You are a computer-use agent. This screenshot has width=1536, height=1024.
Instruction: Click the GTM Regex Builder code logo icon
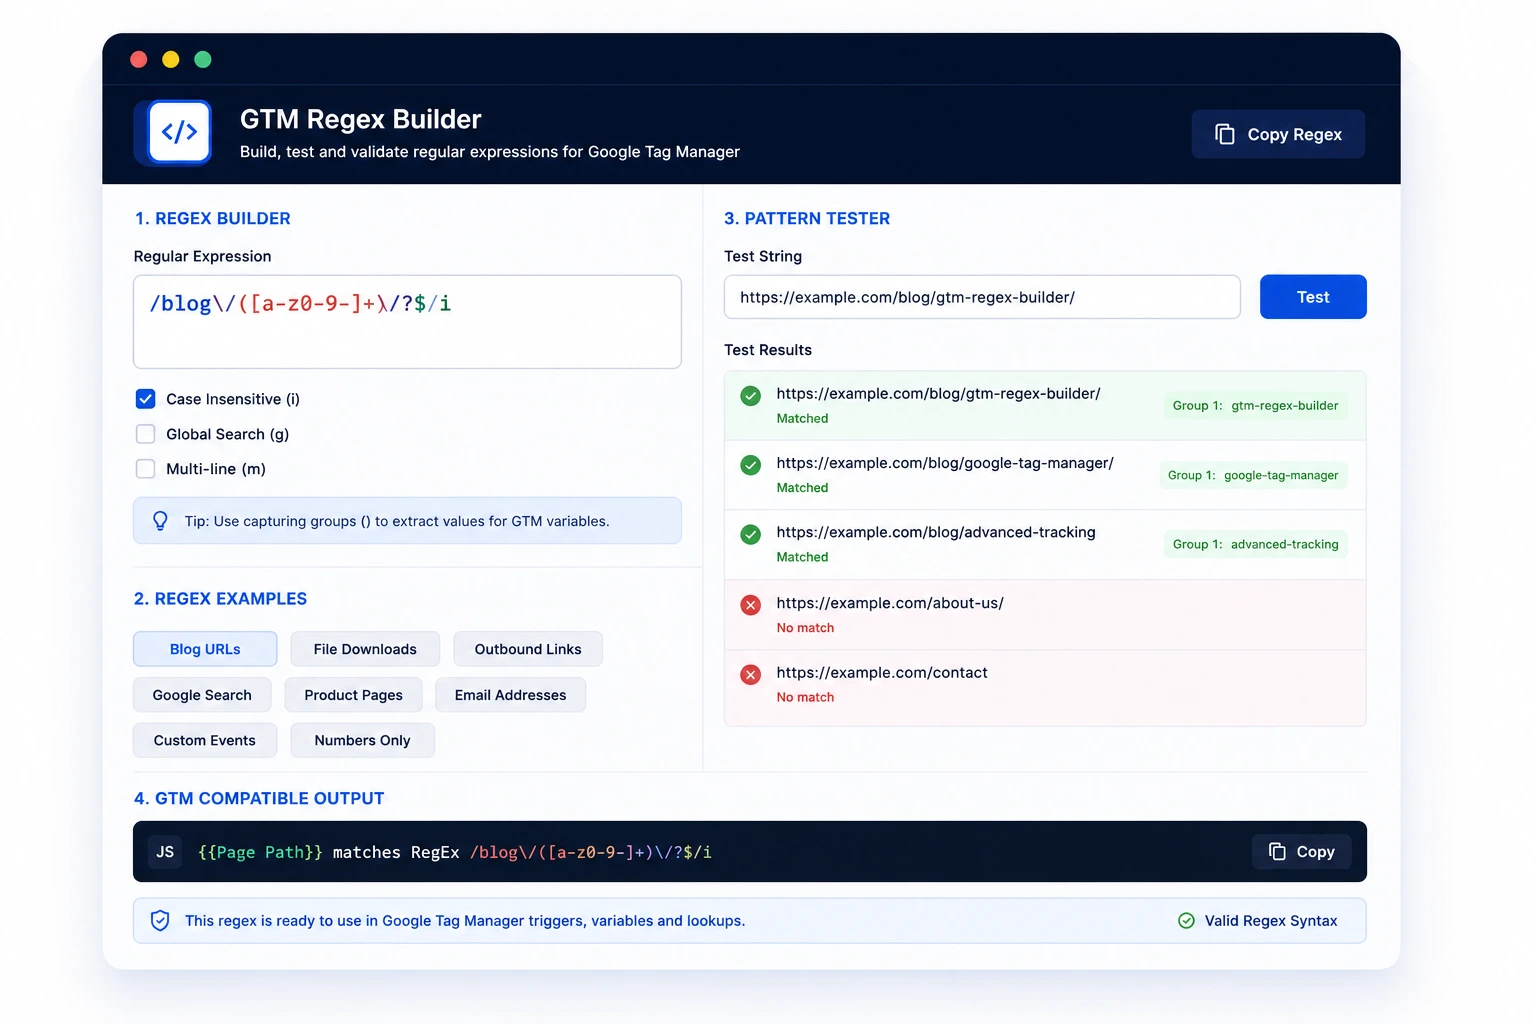click(x=179, y=132)
